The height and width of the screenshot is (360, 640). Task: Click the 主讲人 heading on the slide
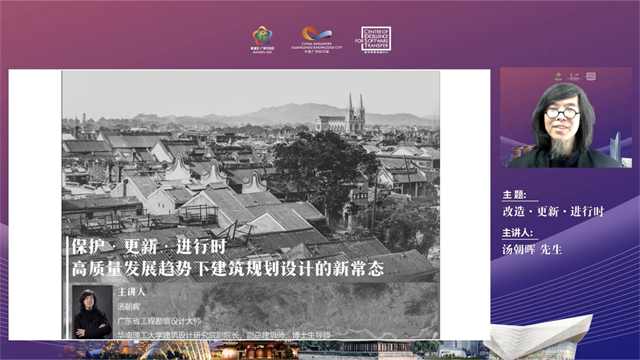(x=131, y=292)
